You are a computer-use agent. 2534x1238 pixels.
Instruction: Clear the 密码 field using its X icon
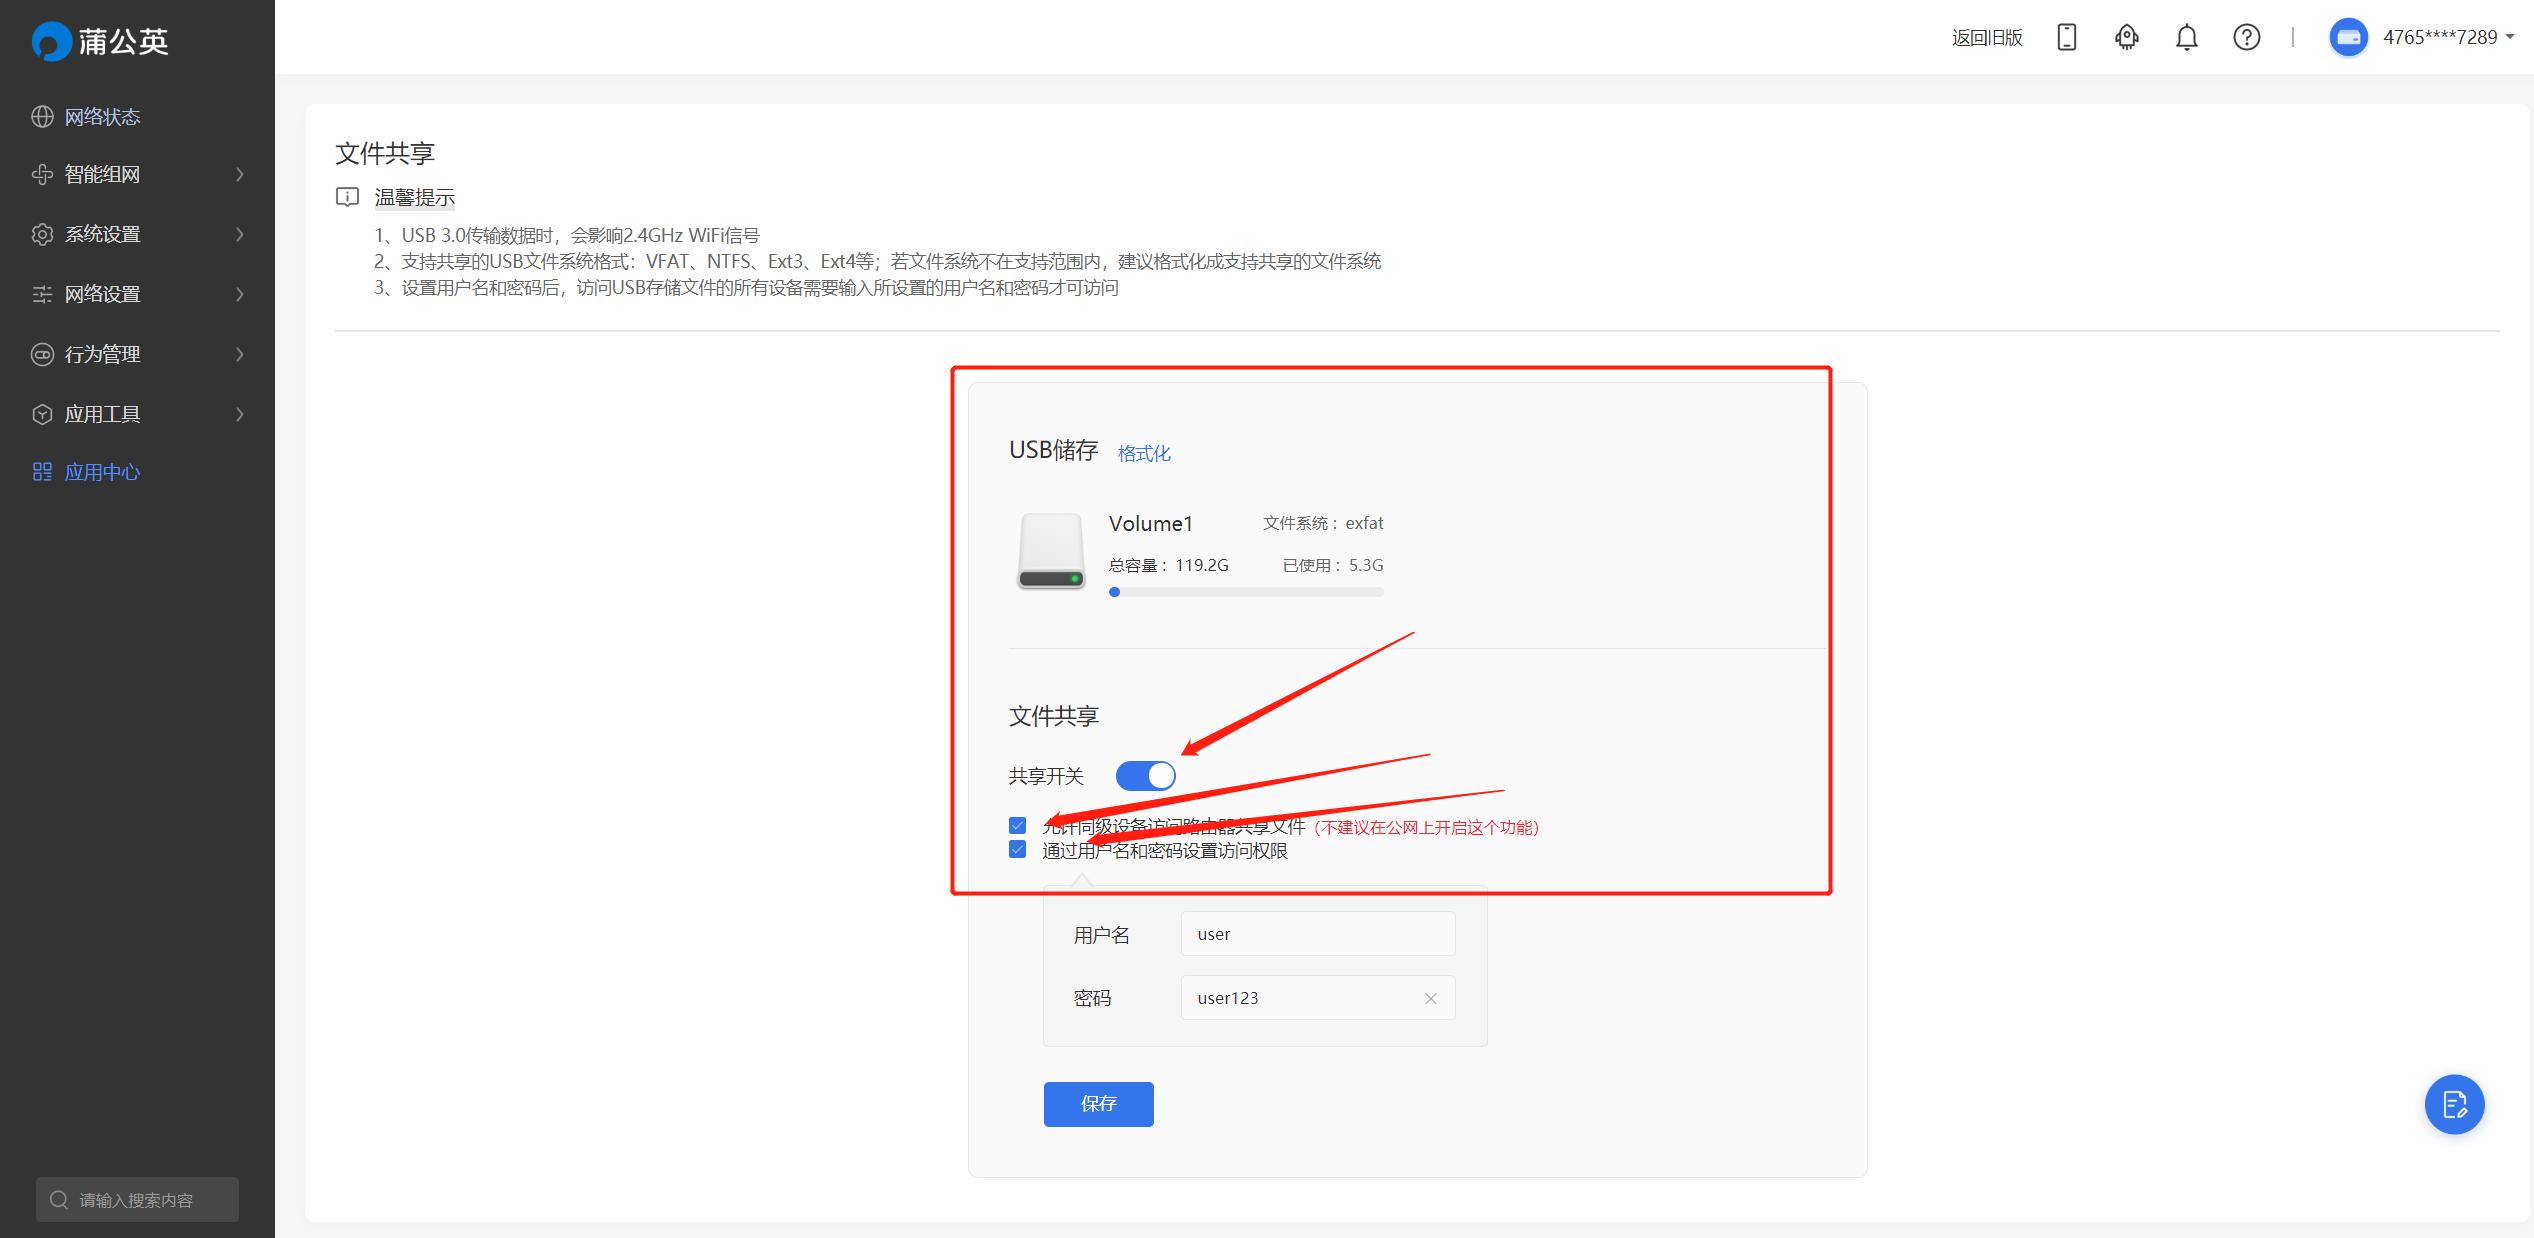[1430, 997]
